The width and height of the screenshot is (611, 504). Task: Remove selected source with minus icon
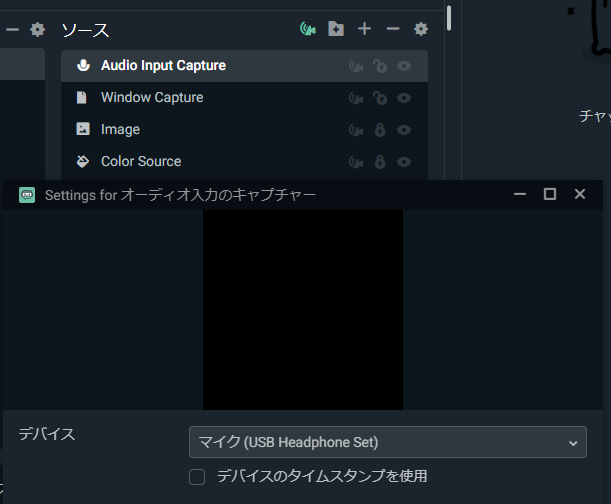coord(393,29)
